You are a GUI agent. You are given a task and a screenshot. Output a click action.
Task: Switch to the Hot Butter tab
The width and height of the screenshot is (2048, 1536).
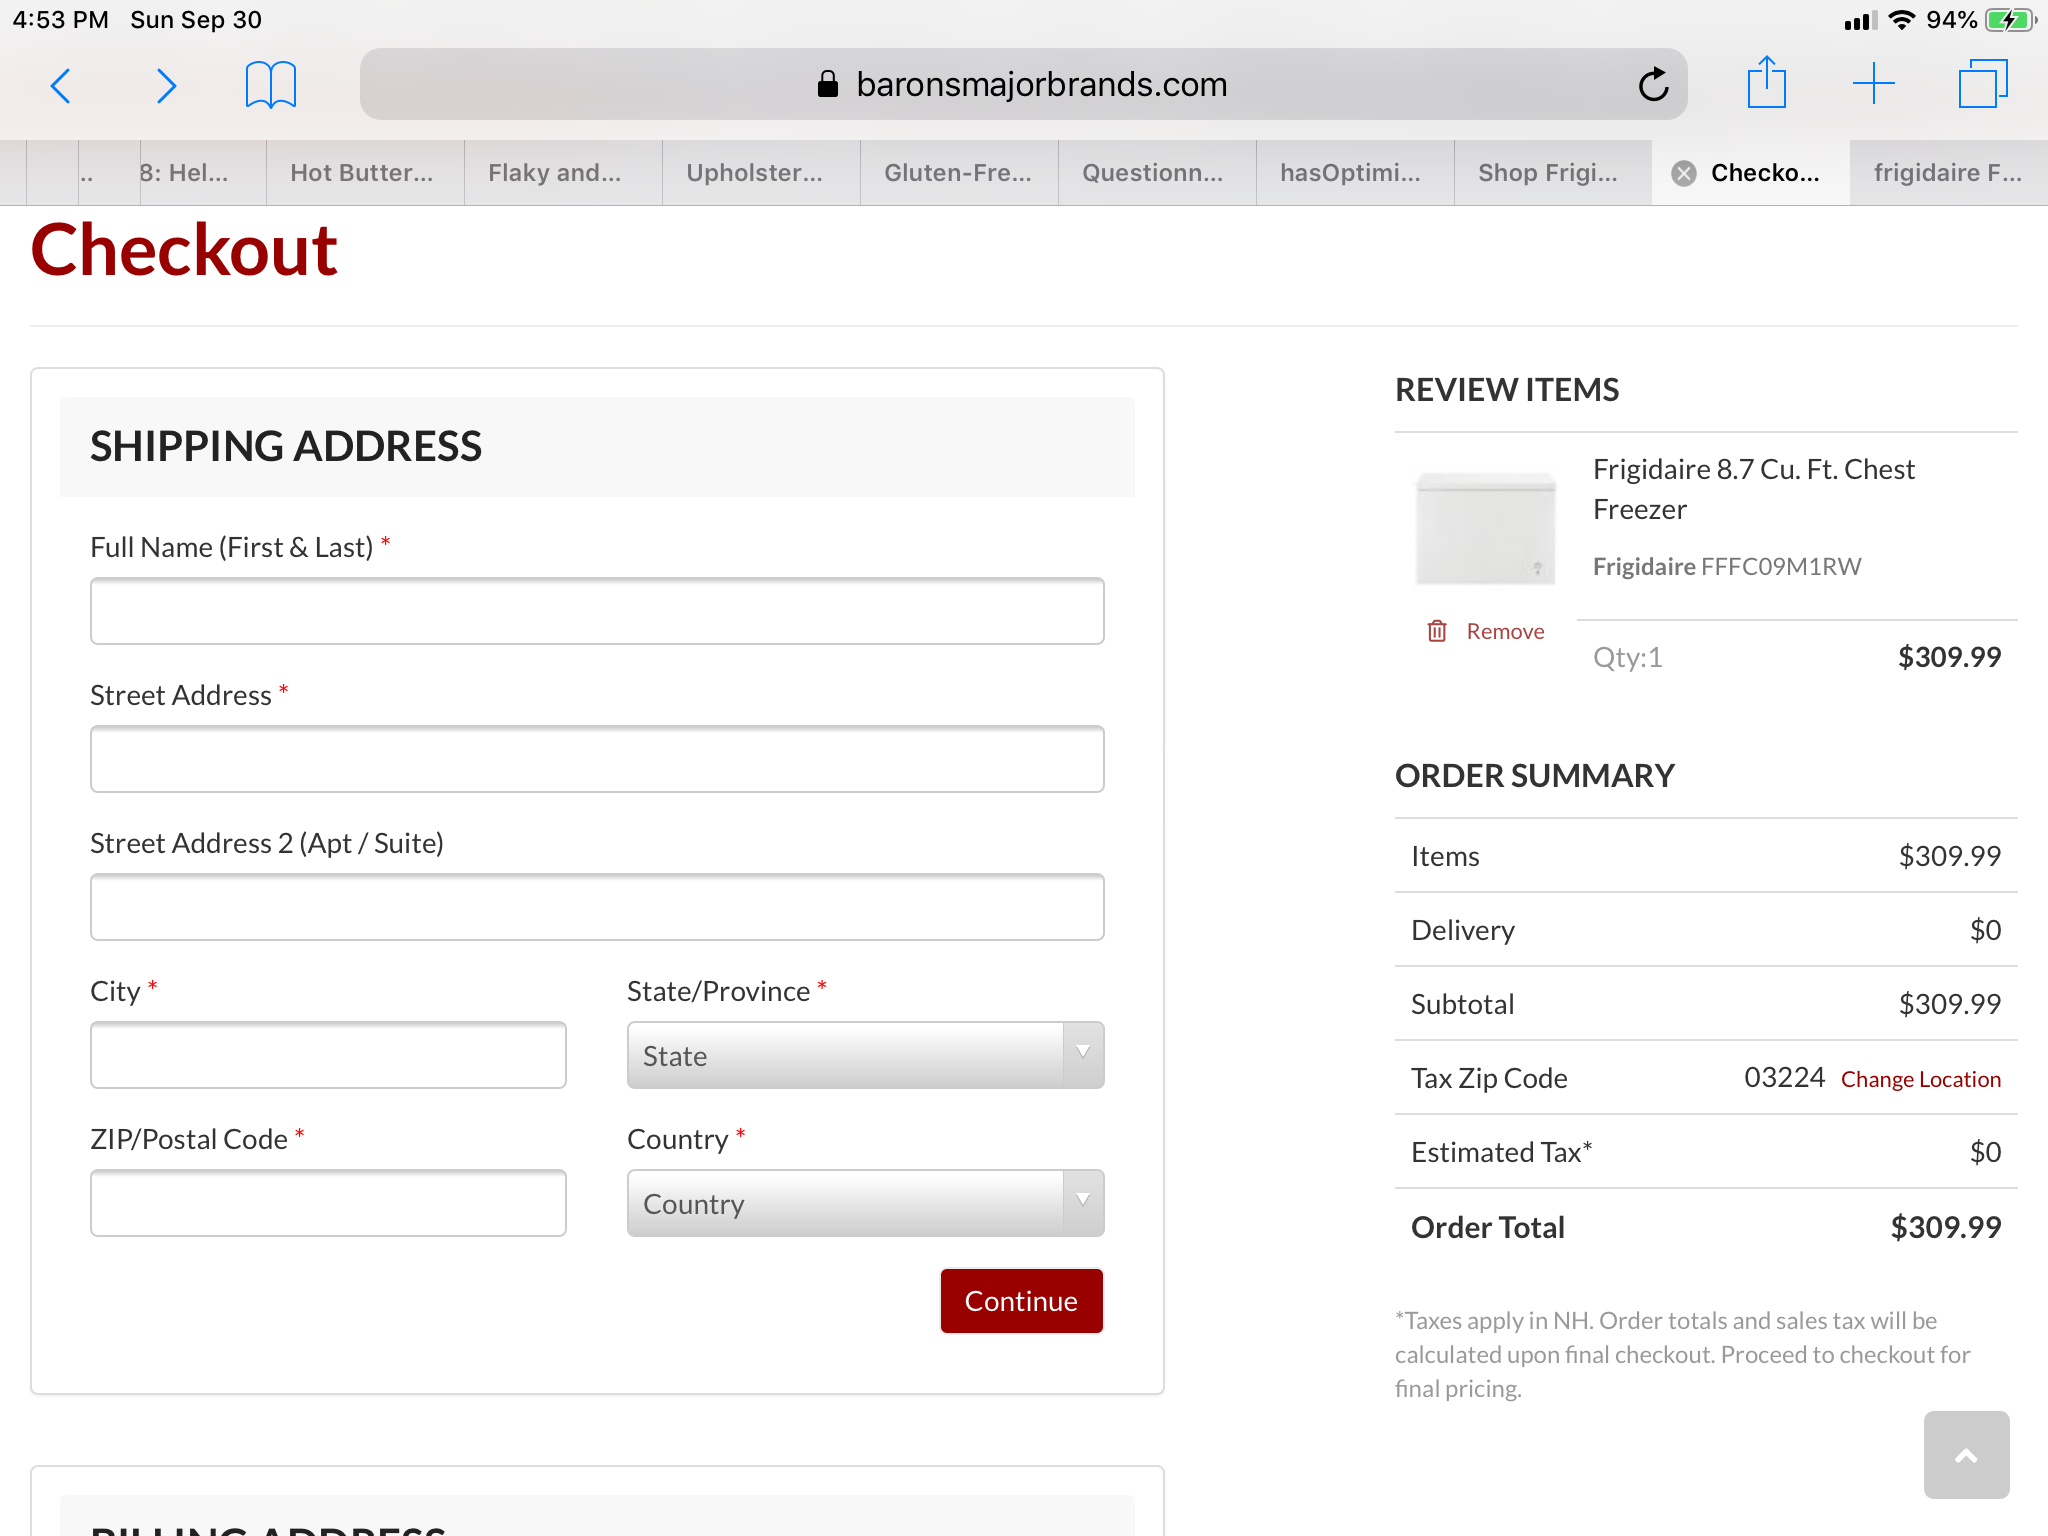pos(365,173)
